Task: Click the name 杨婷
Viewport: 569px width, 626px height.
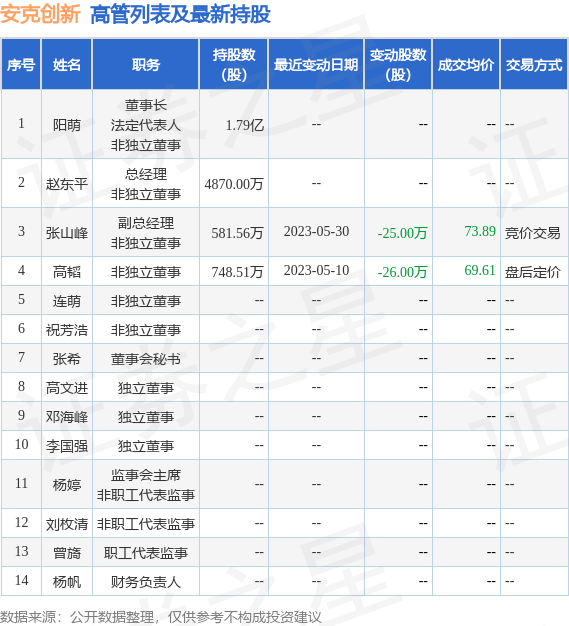Action: pyautogui.click(x=67, y=485)
